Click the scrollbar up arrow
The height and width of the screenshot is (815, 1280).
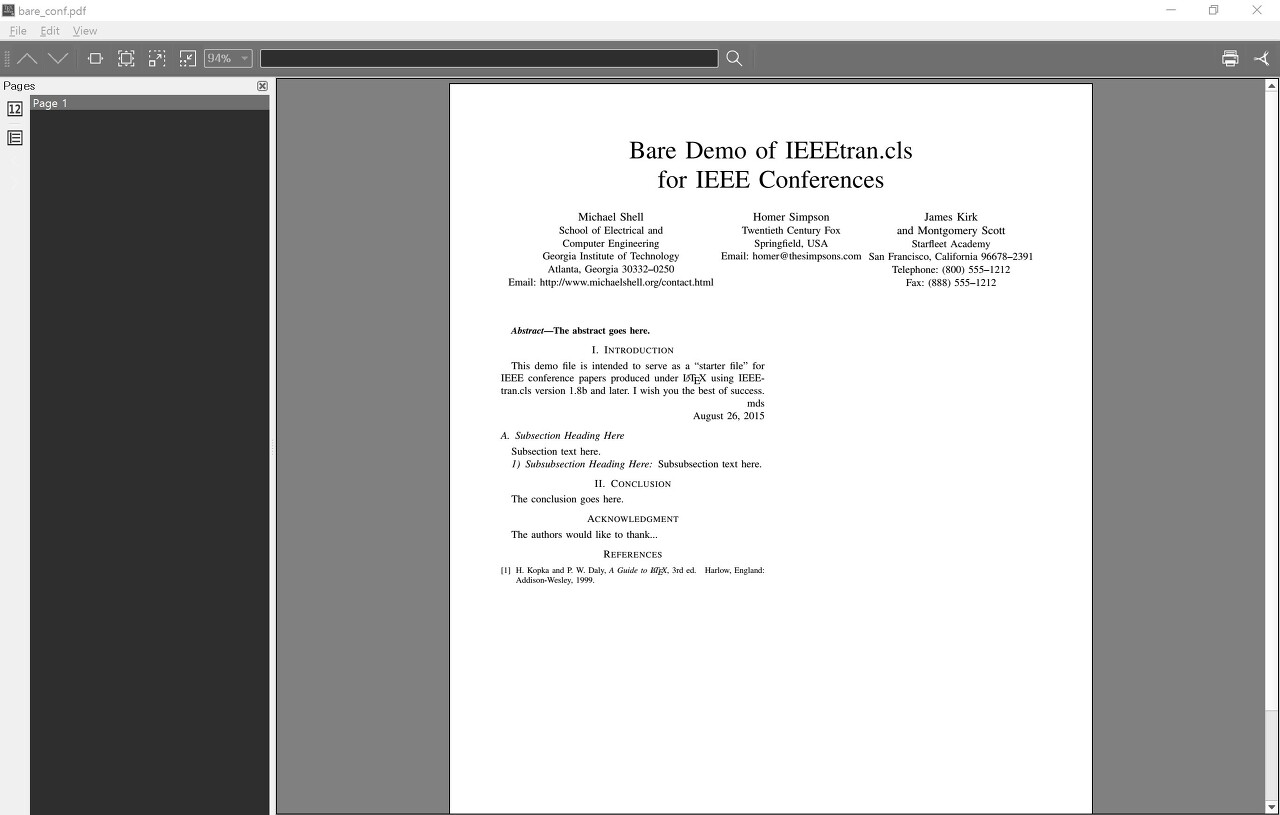1272,86
